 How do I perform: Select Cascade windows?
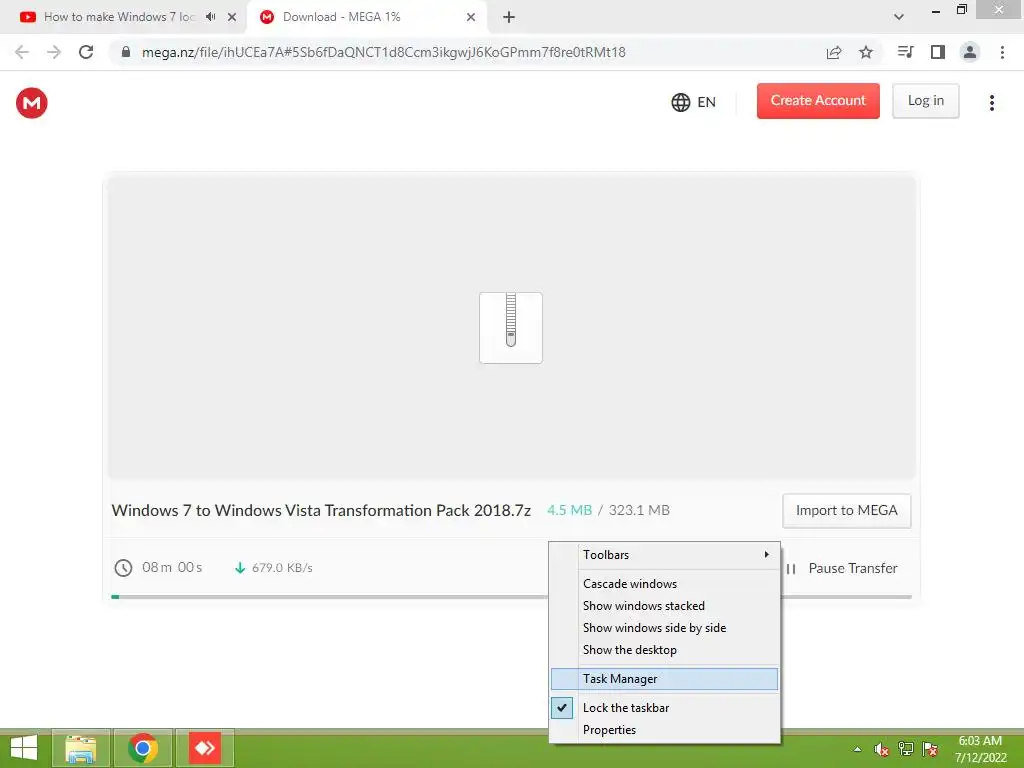tap(664, 584)
